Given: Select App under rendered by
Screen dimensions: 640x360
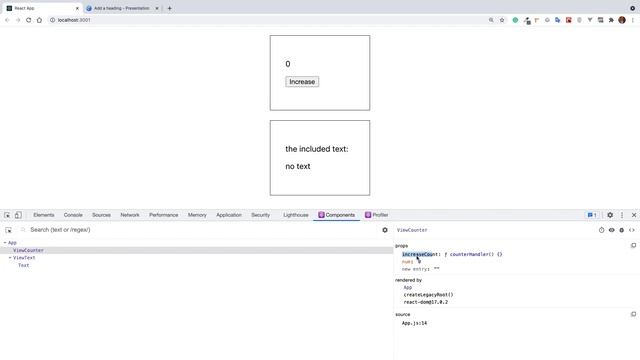Looking at the screenshot, I should tap(408, 288).
